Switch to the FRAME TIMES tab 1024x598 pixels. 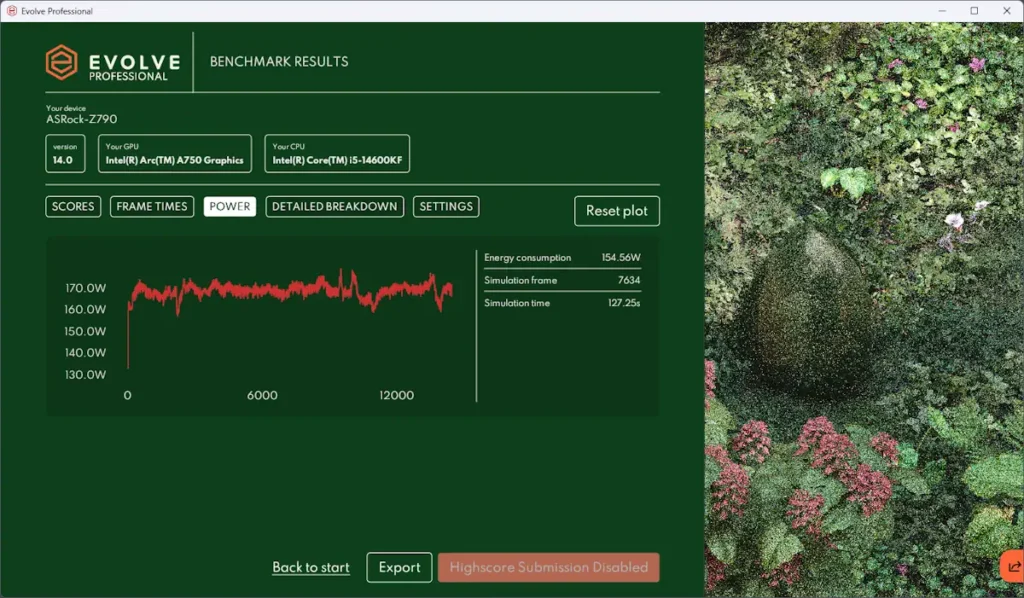pos(152,206)
